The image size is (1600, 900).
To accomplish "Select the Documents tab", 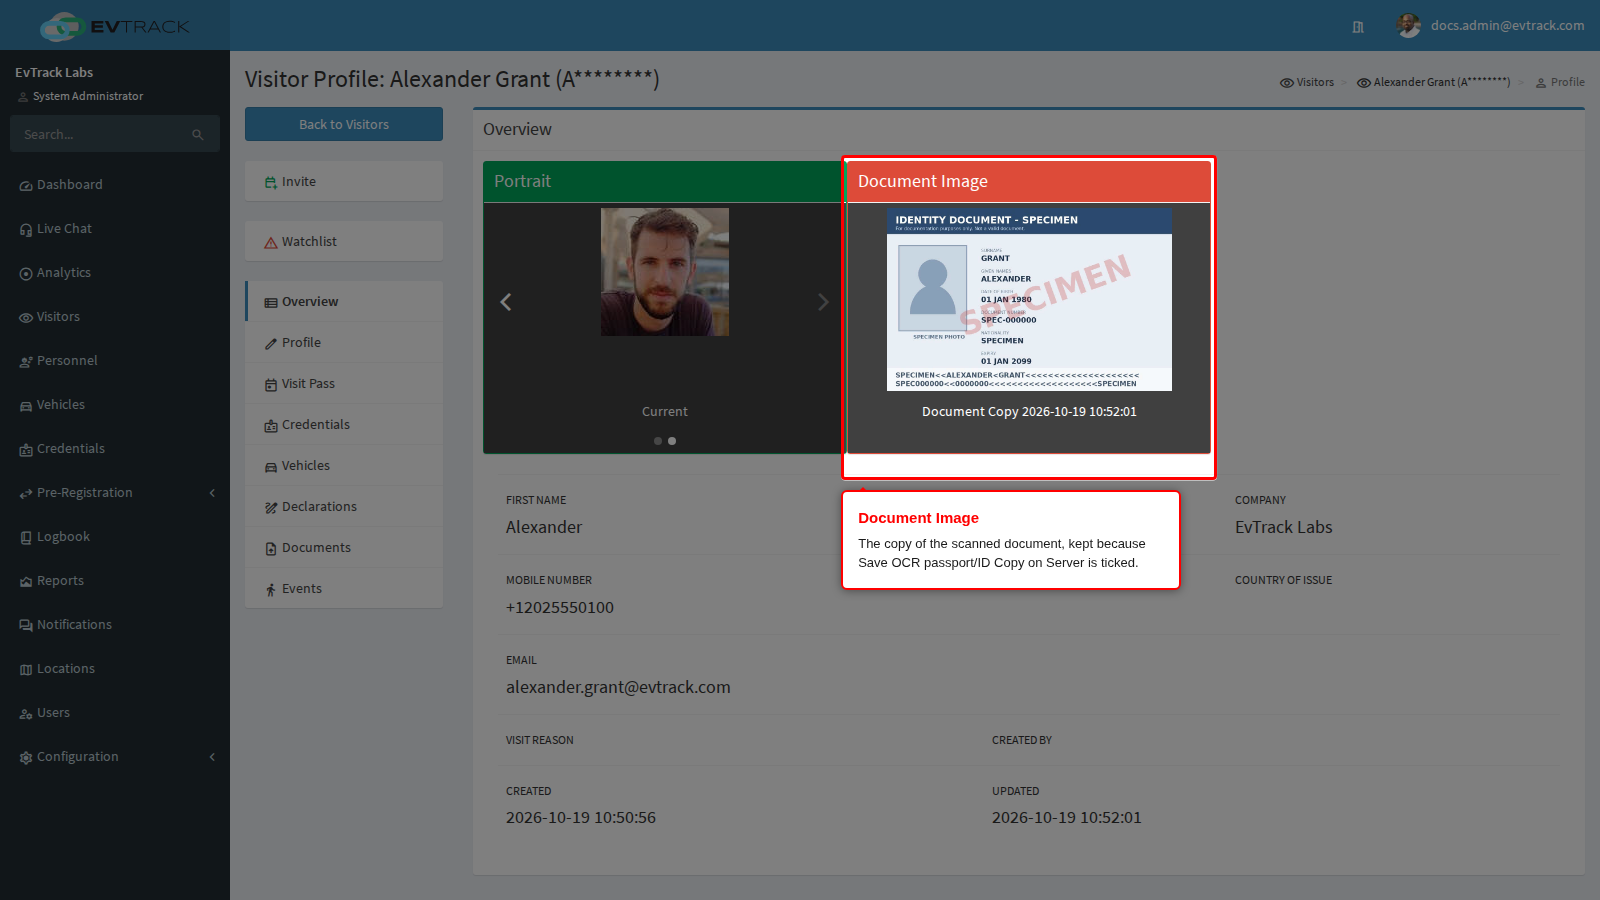I will click(344, 547).
